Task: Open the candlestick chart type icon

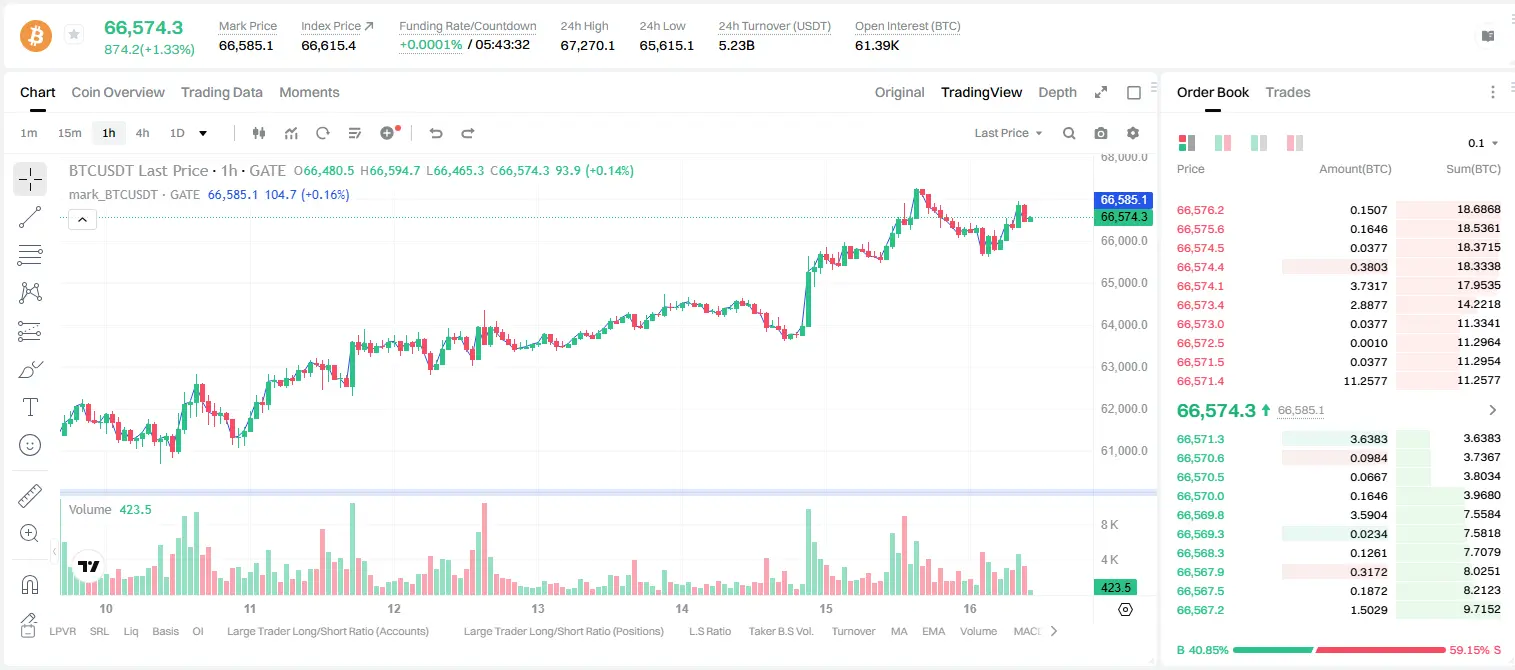Action: click(260, 133)
